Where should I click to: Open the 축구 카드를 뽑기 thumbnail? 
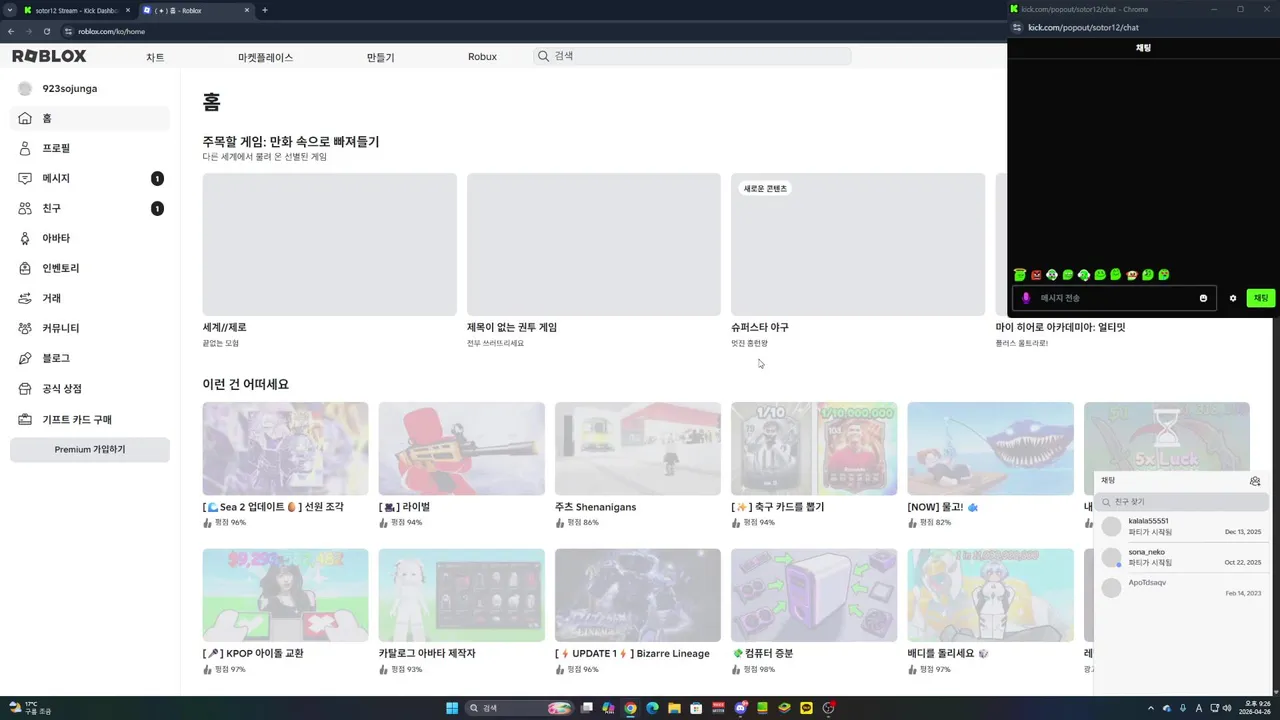point(814,449)
